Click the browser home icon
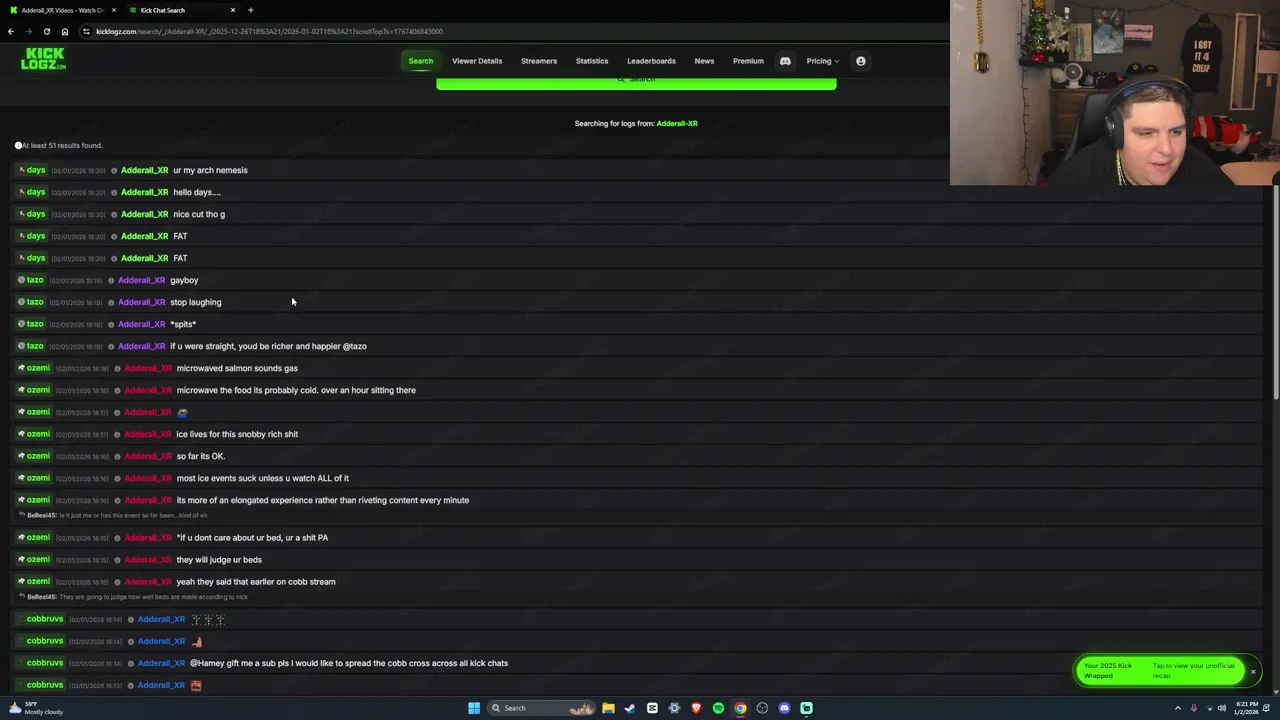Image resolution: width=1280 pixels, height=720 pixels. (65, 31)
